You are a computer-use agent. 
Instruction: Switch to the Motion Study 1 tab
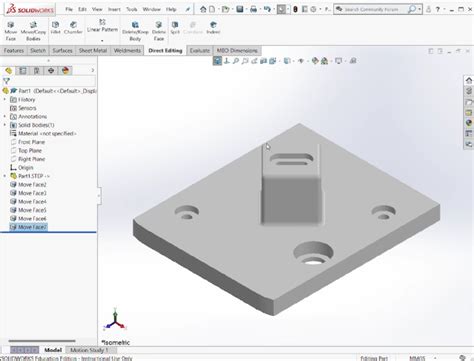tap(89, 350)
